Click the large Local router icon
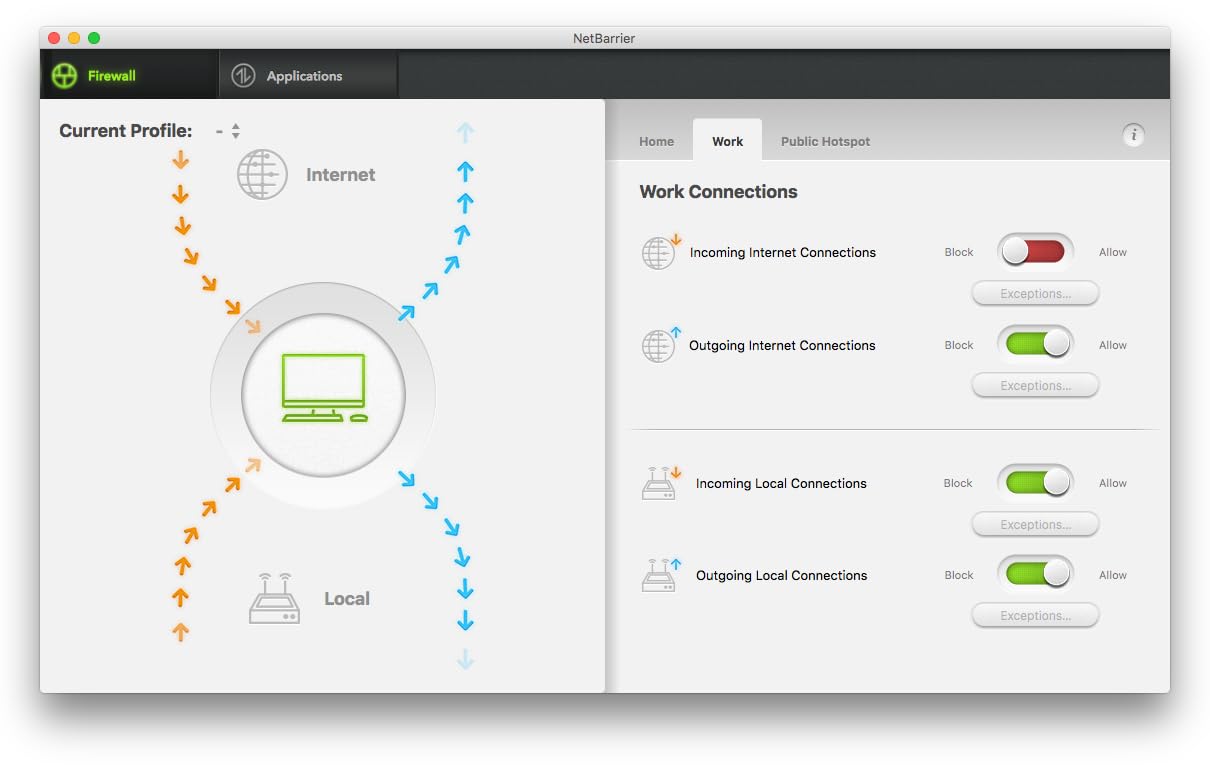1210x768 pixels. [274, 598]
